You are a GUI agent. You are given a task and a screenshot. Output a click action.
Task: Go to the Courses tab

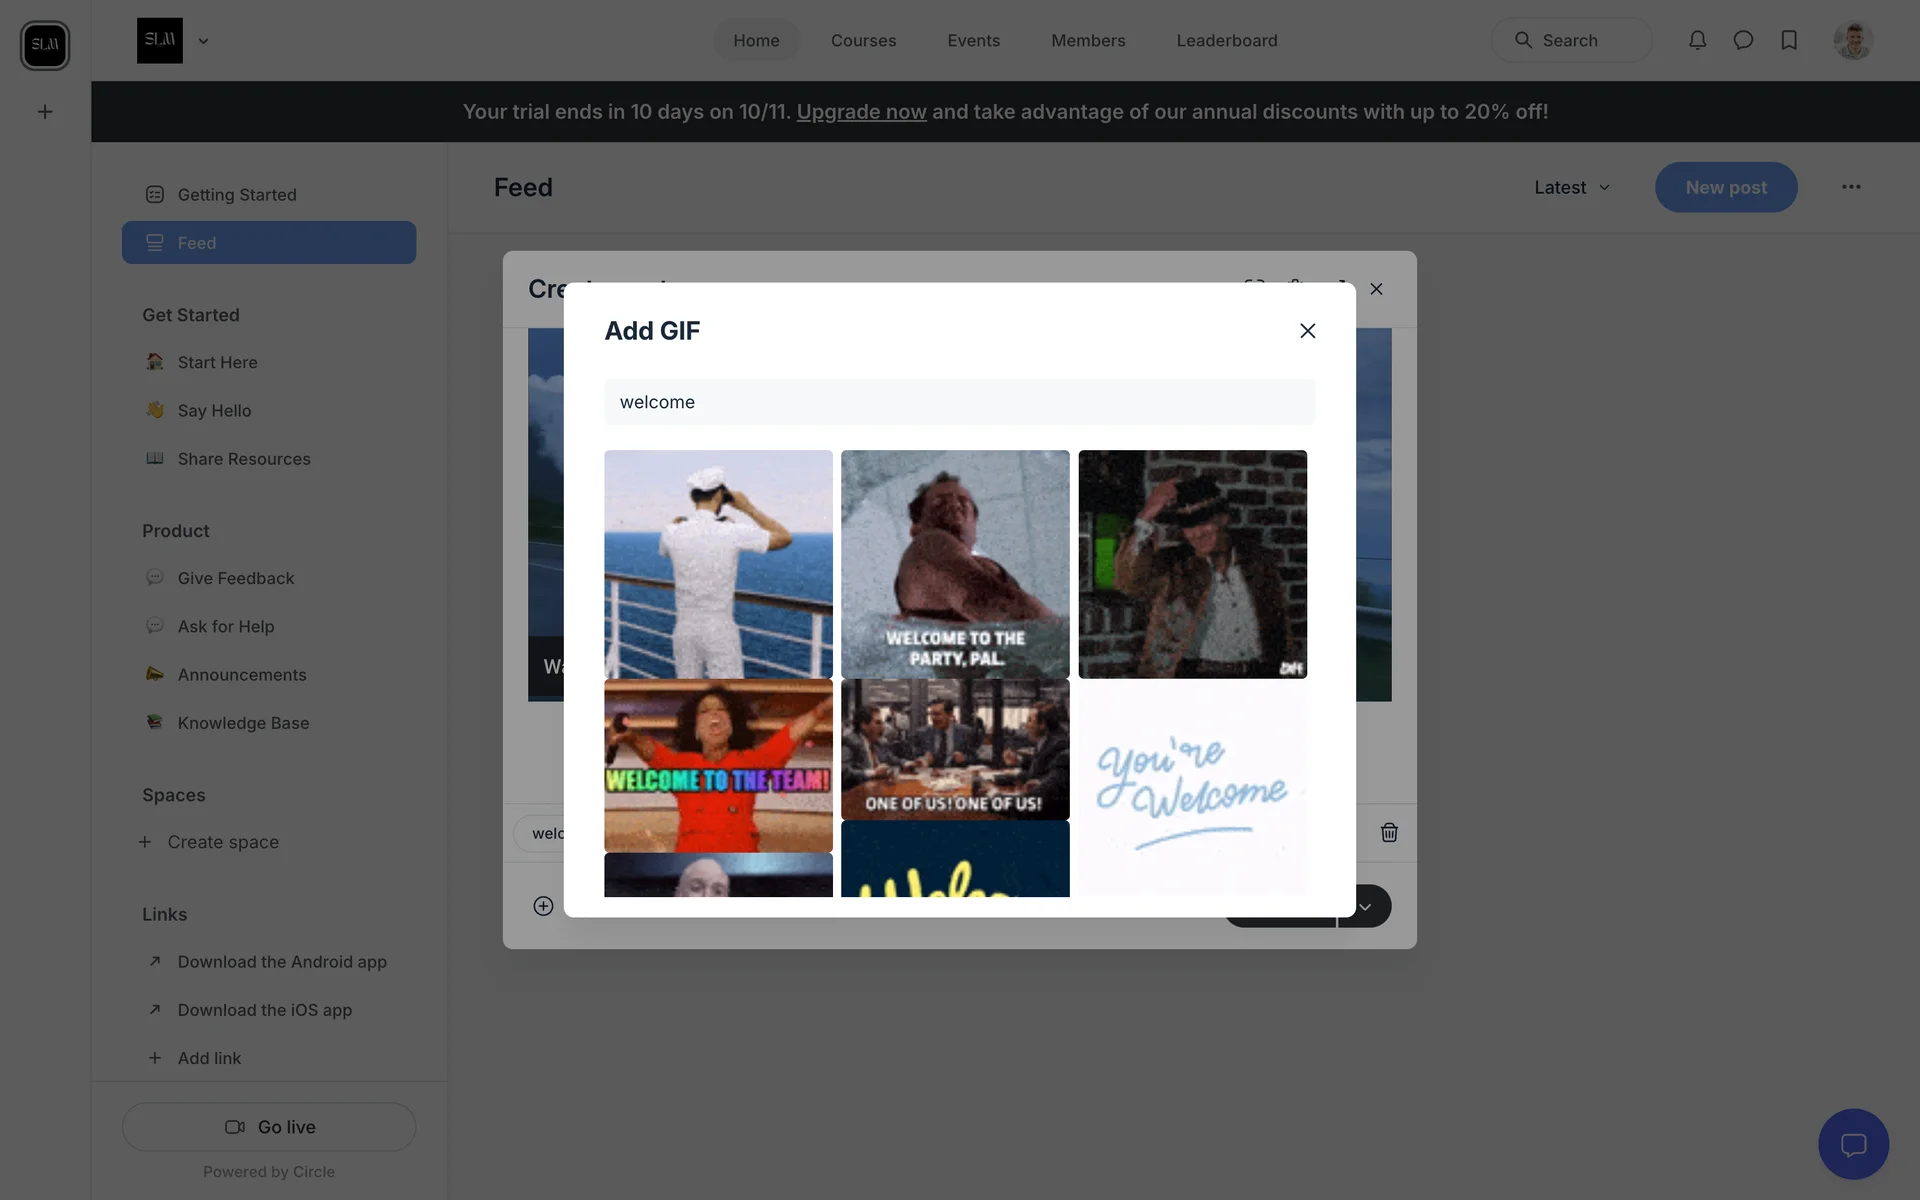[863, 40]
